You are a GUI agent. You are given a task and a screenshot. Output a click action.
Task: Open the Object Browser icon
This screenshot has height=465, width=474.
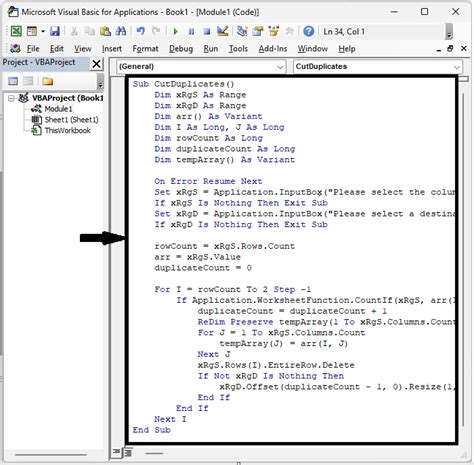point(274,31)
